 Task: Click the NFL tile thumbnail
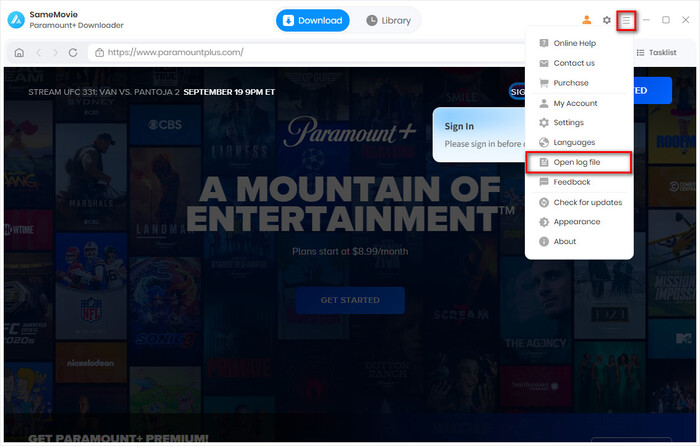tap(91, 286)
